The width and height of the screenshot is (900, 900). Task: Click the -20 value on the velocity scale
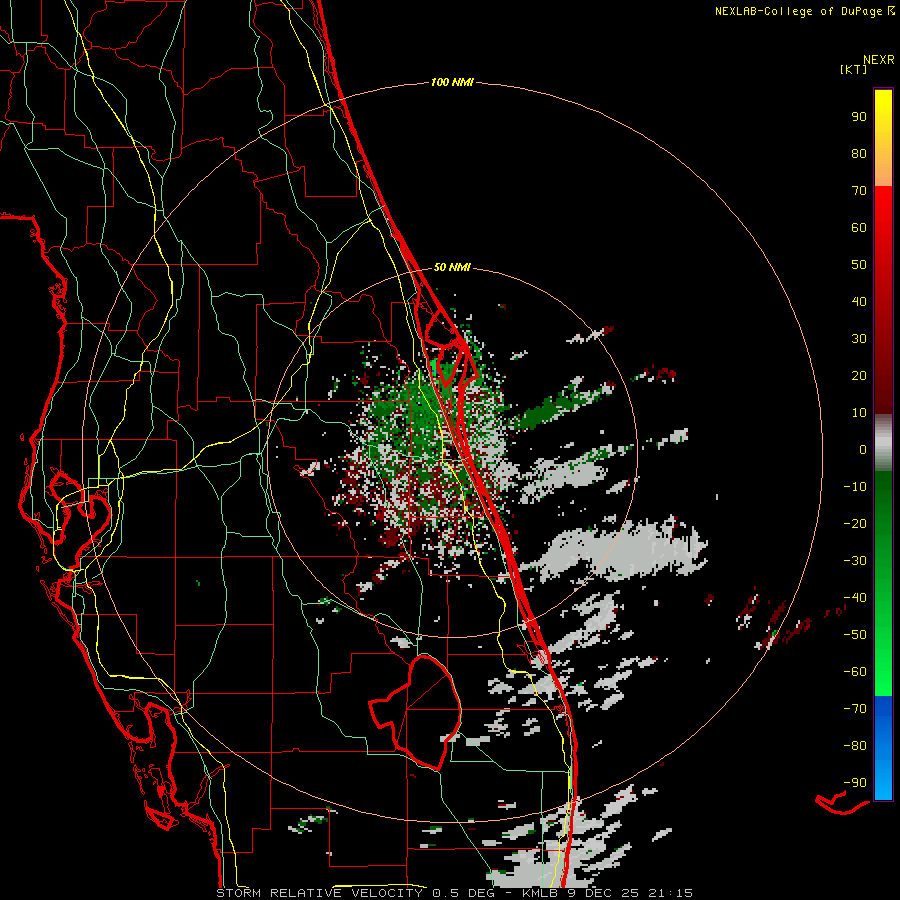[855, 523]
